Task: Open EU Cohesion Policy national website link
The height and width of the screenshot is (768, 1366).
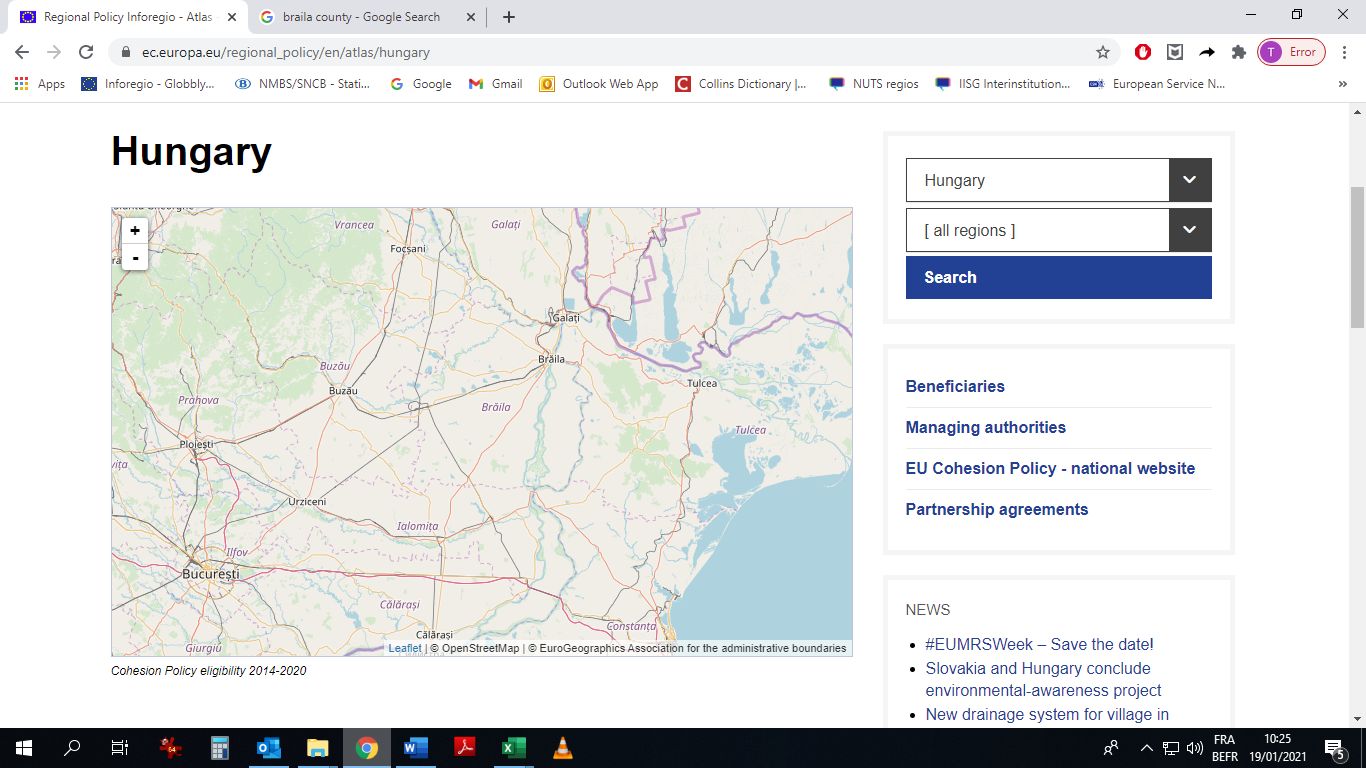Action: [1050, 468]
